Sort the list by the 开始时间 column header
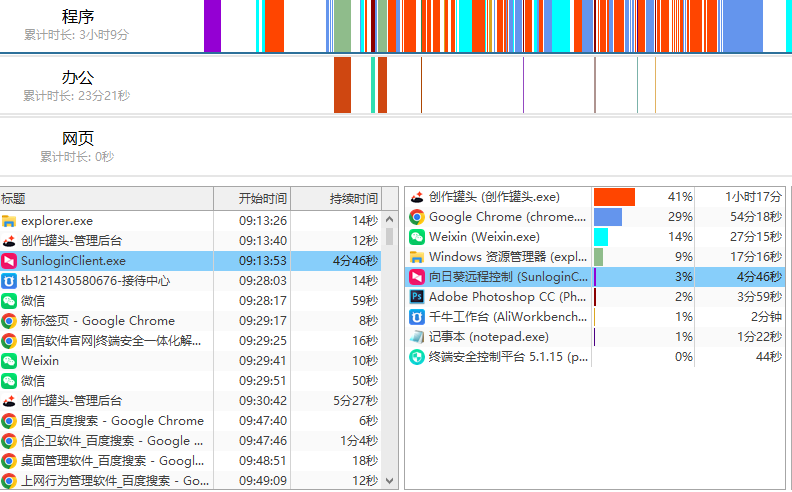This screenshot has width=792, height=492. point(252,199)
